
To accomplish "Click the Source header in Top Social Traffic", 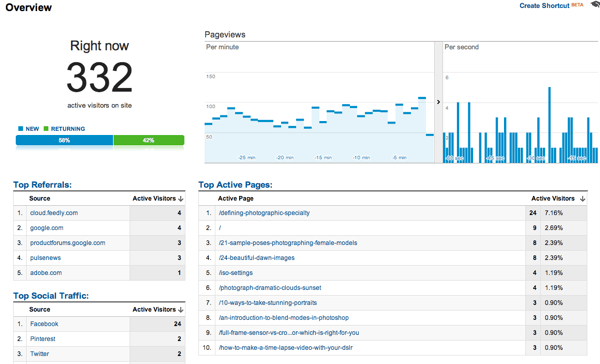I will pyautogui.click(x=40, y=310).
